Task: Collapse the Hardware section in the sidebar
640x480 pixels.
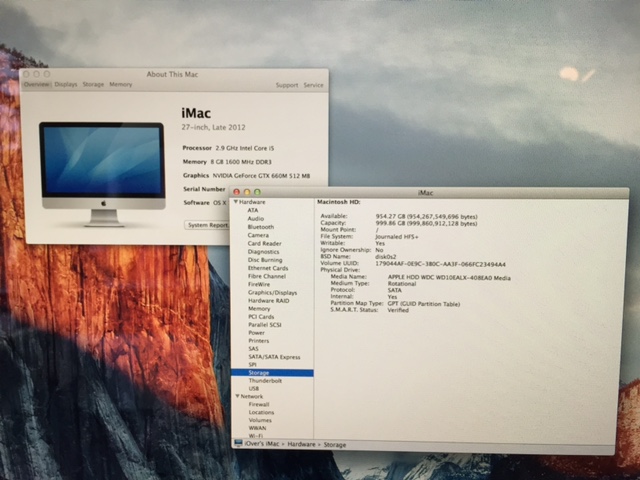Action: pos(236,202)
